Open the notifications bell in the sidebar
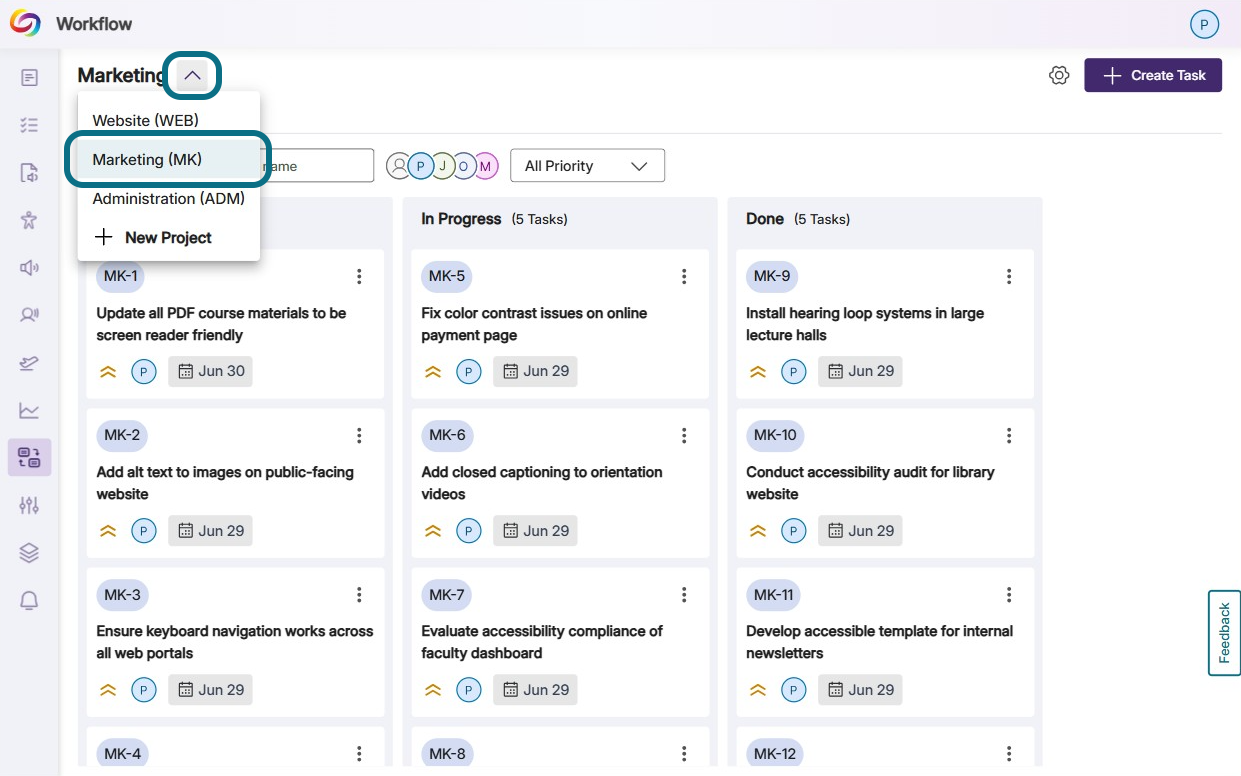The height and width of the screenshot is (776, 1241). 29,600
